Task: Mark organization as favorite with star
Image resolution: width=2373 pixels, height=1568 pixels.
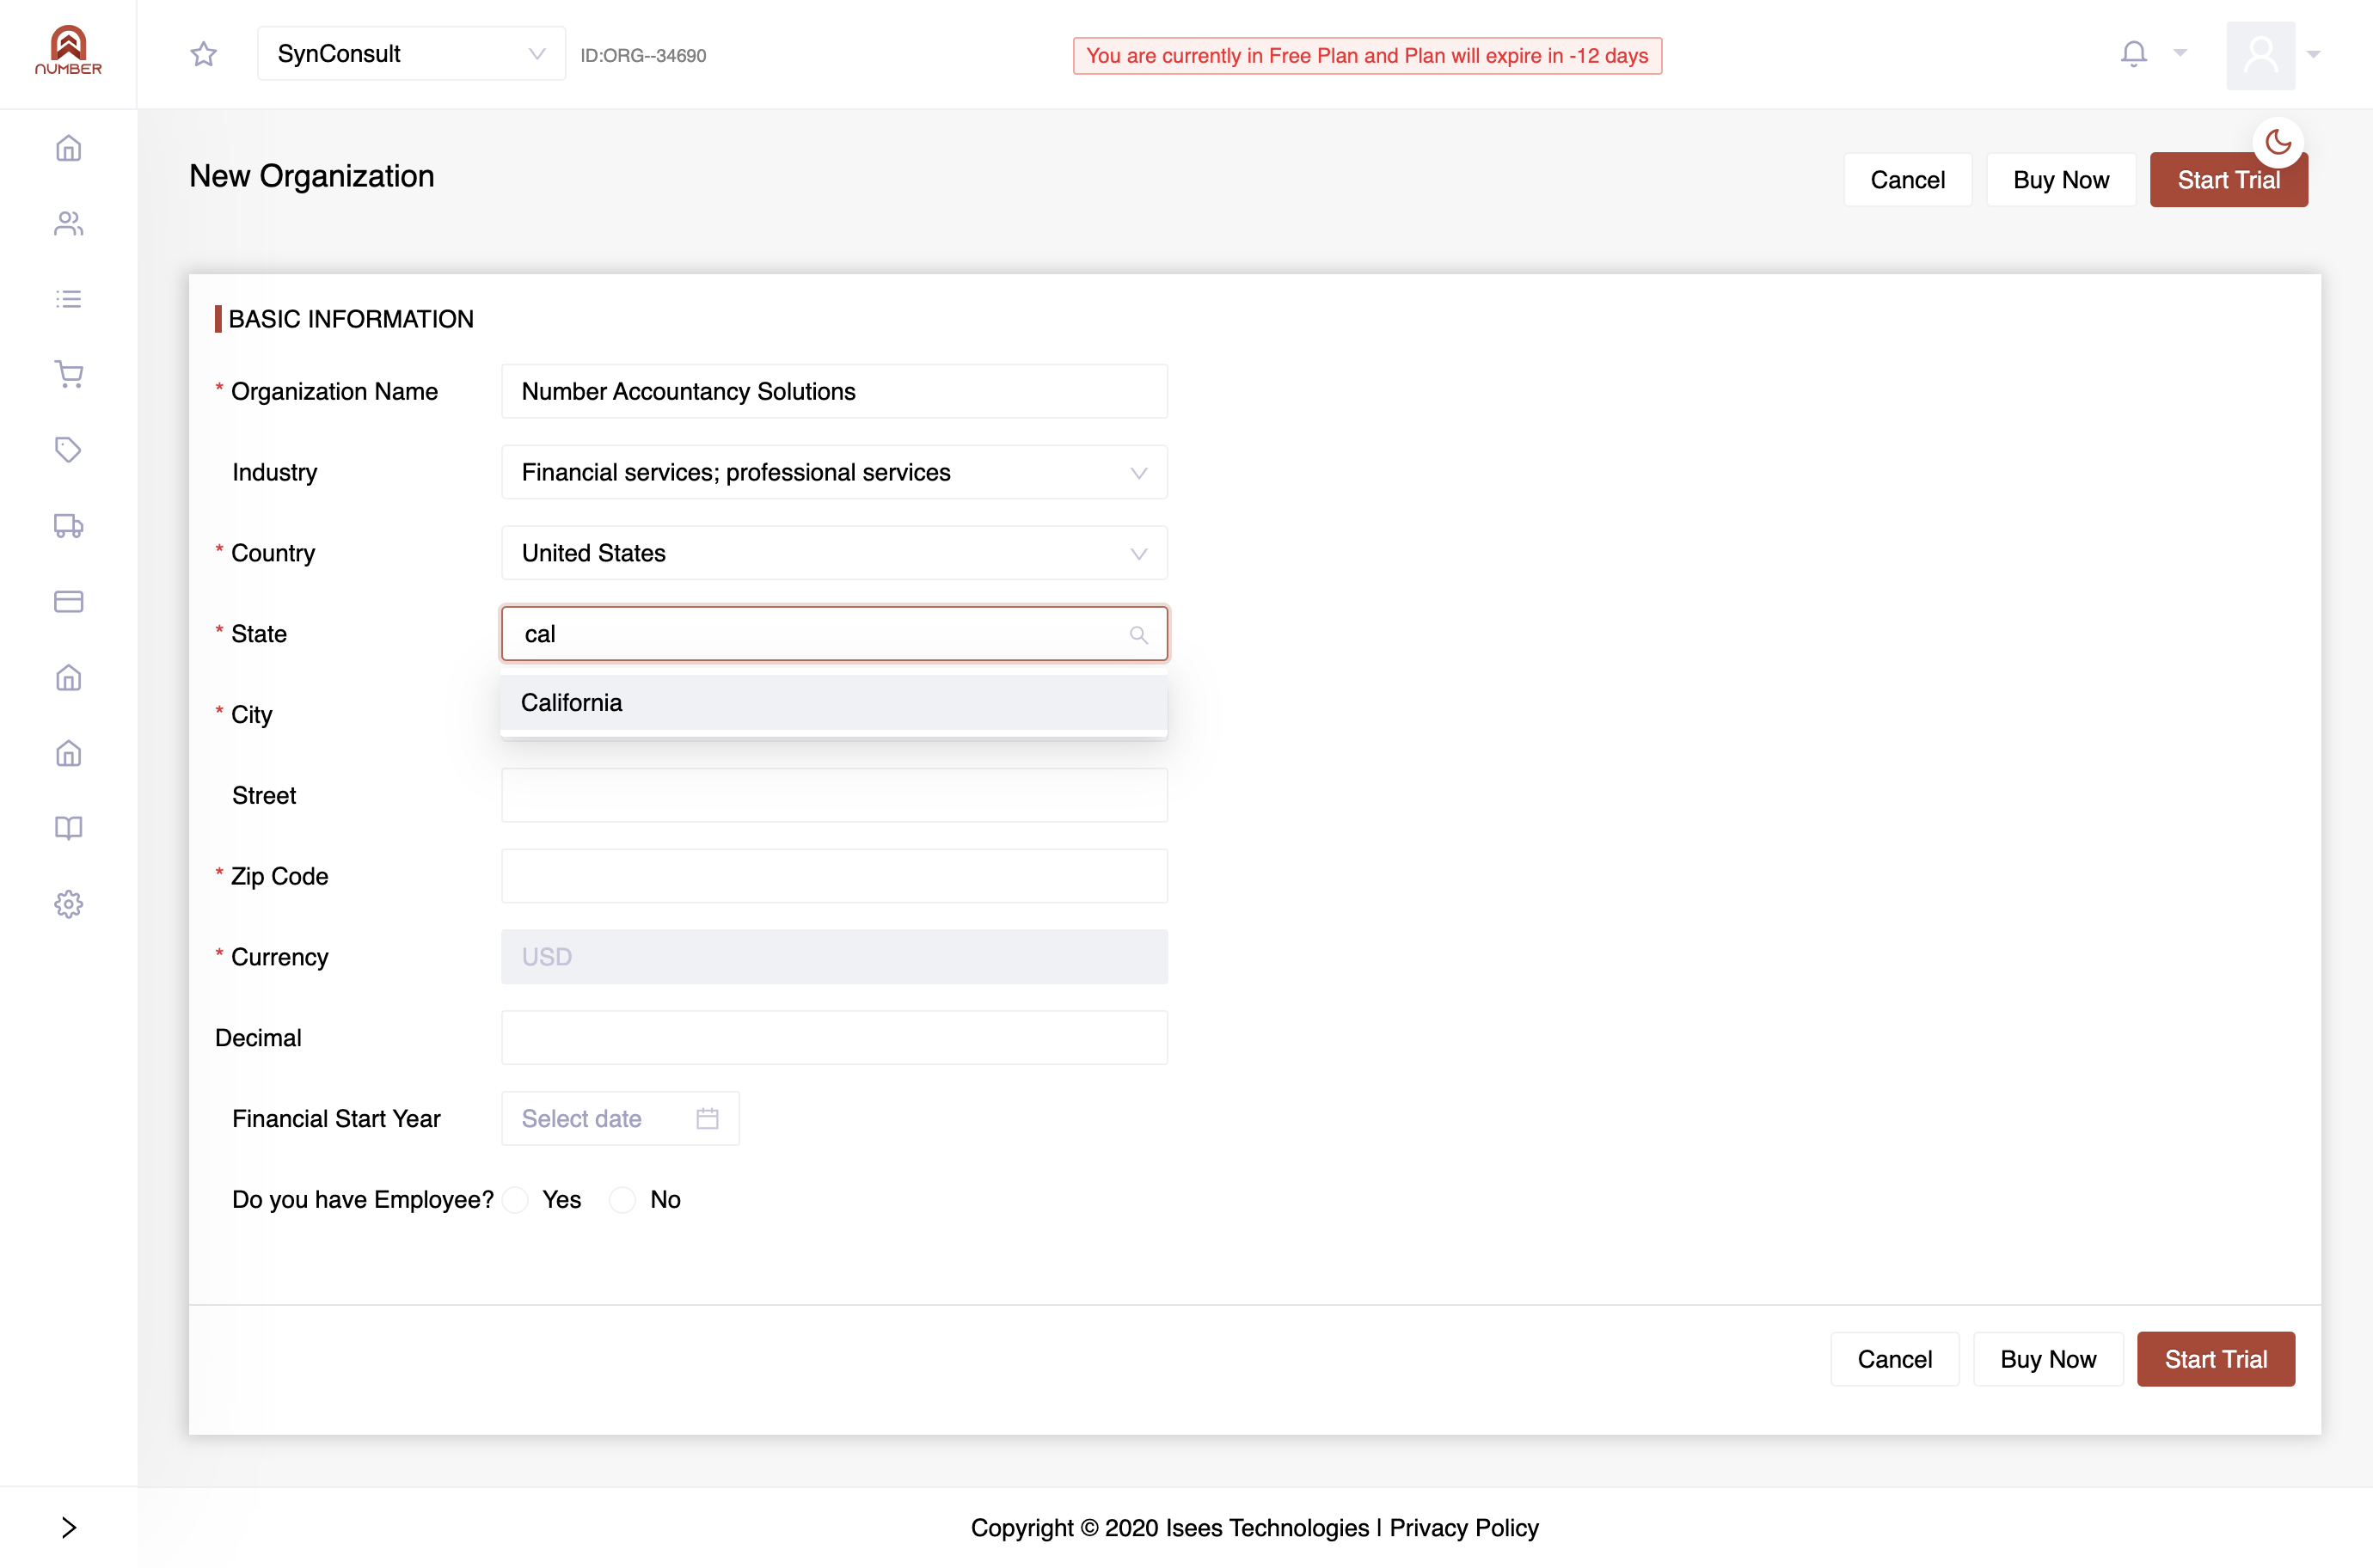Action: coord(204,54)
